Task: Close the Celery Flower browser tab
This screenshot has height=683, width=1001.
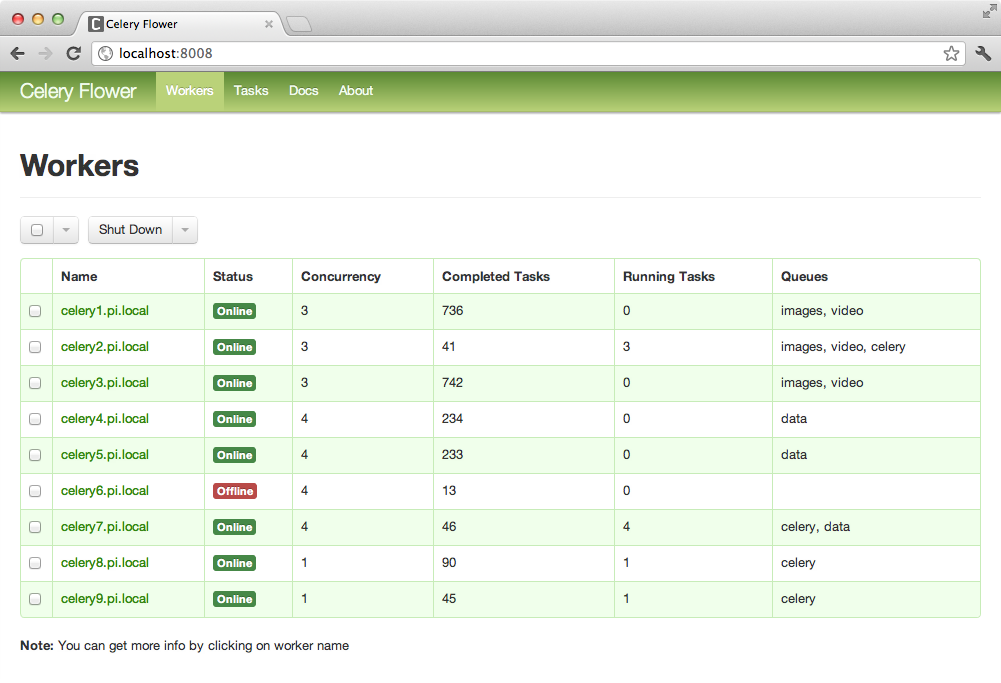Action: pyautogui.click(x=269, y=24)
